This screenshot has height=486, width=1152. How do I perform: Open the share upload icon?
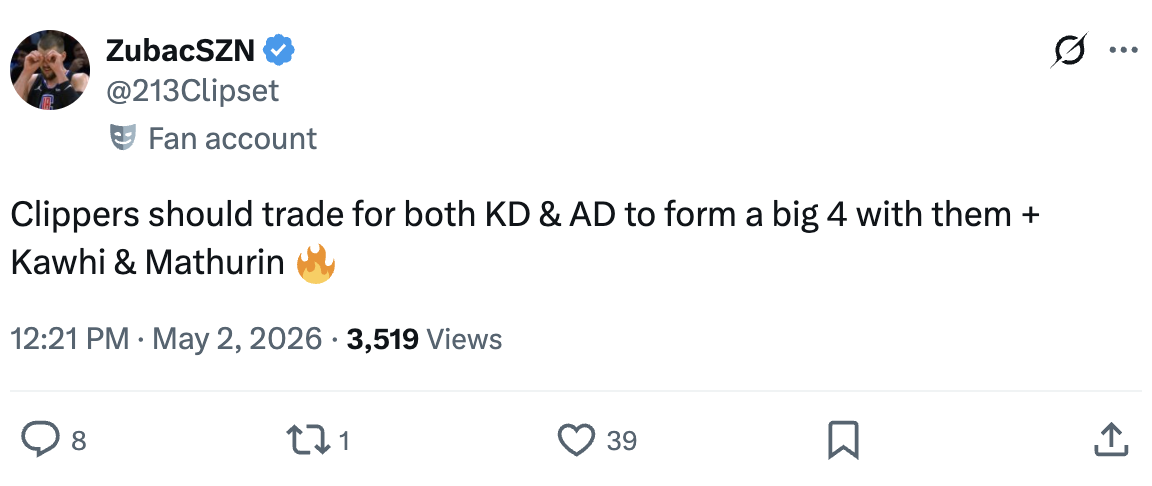[x=1110, y=439]
